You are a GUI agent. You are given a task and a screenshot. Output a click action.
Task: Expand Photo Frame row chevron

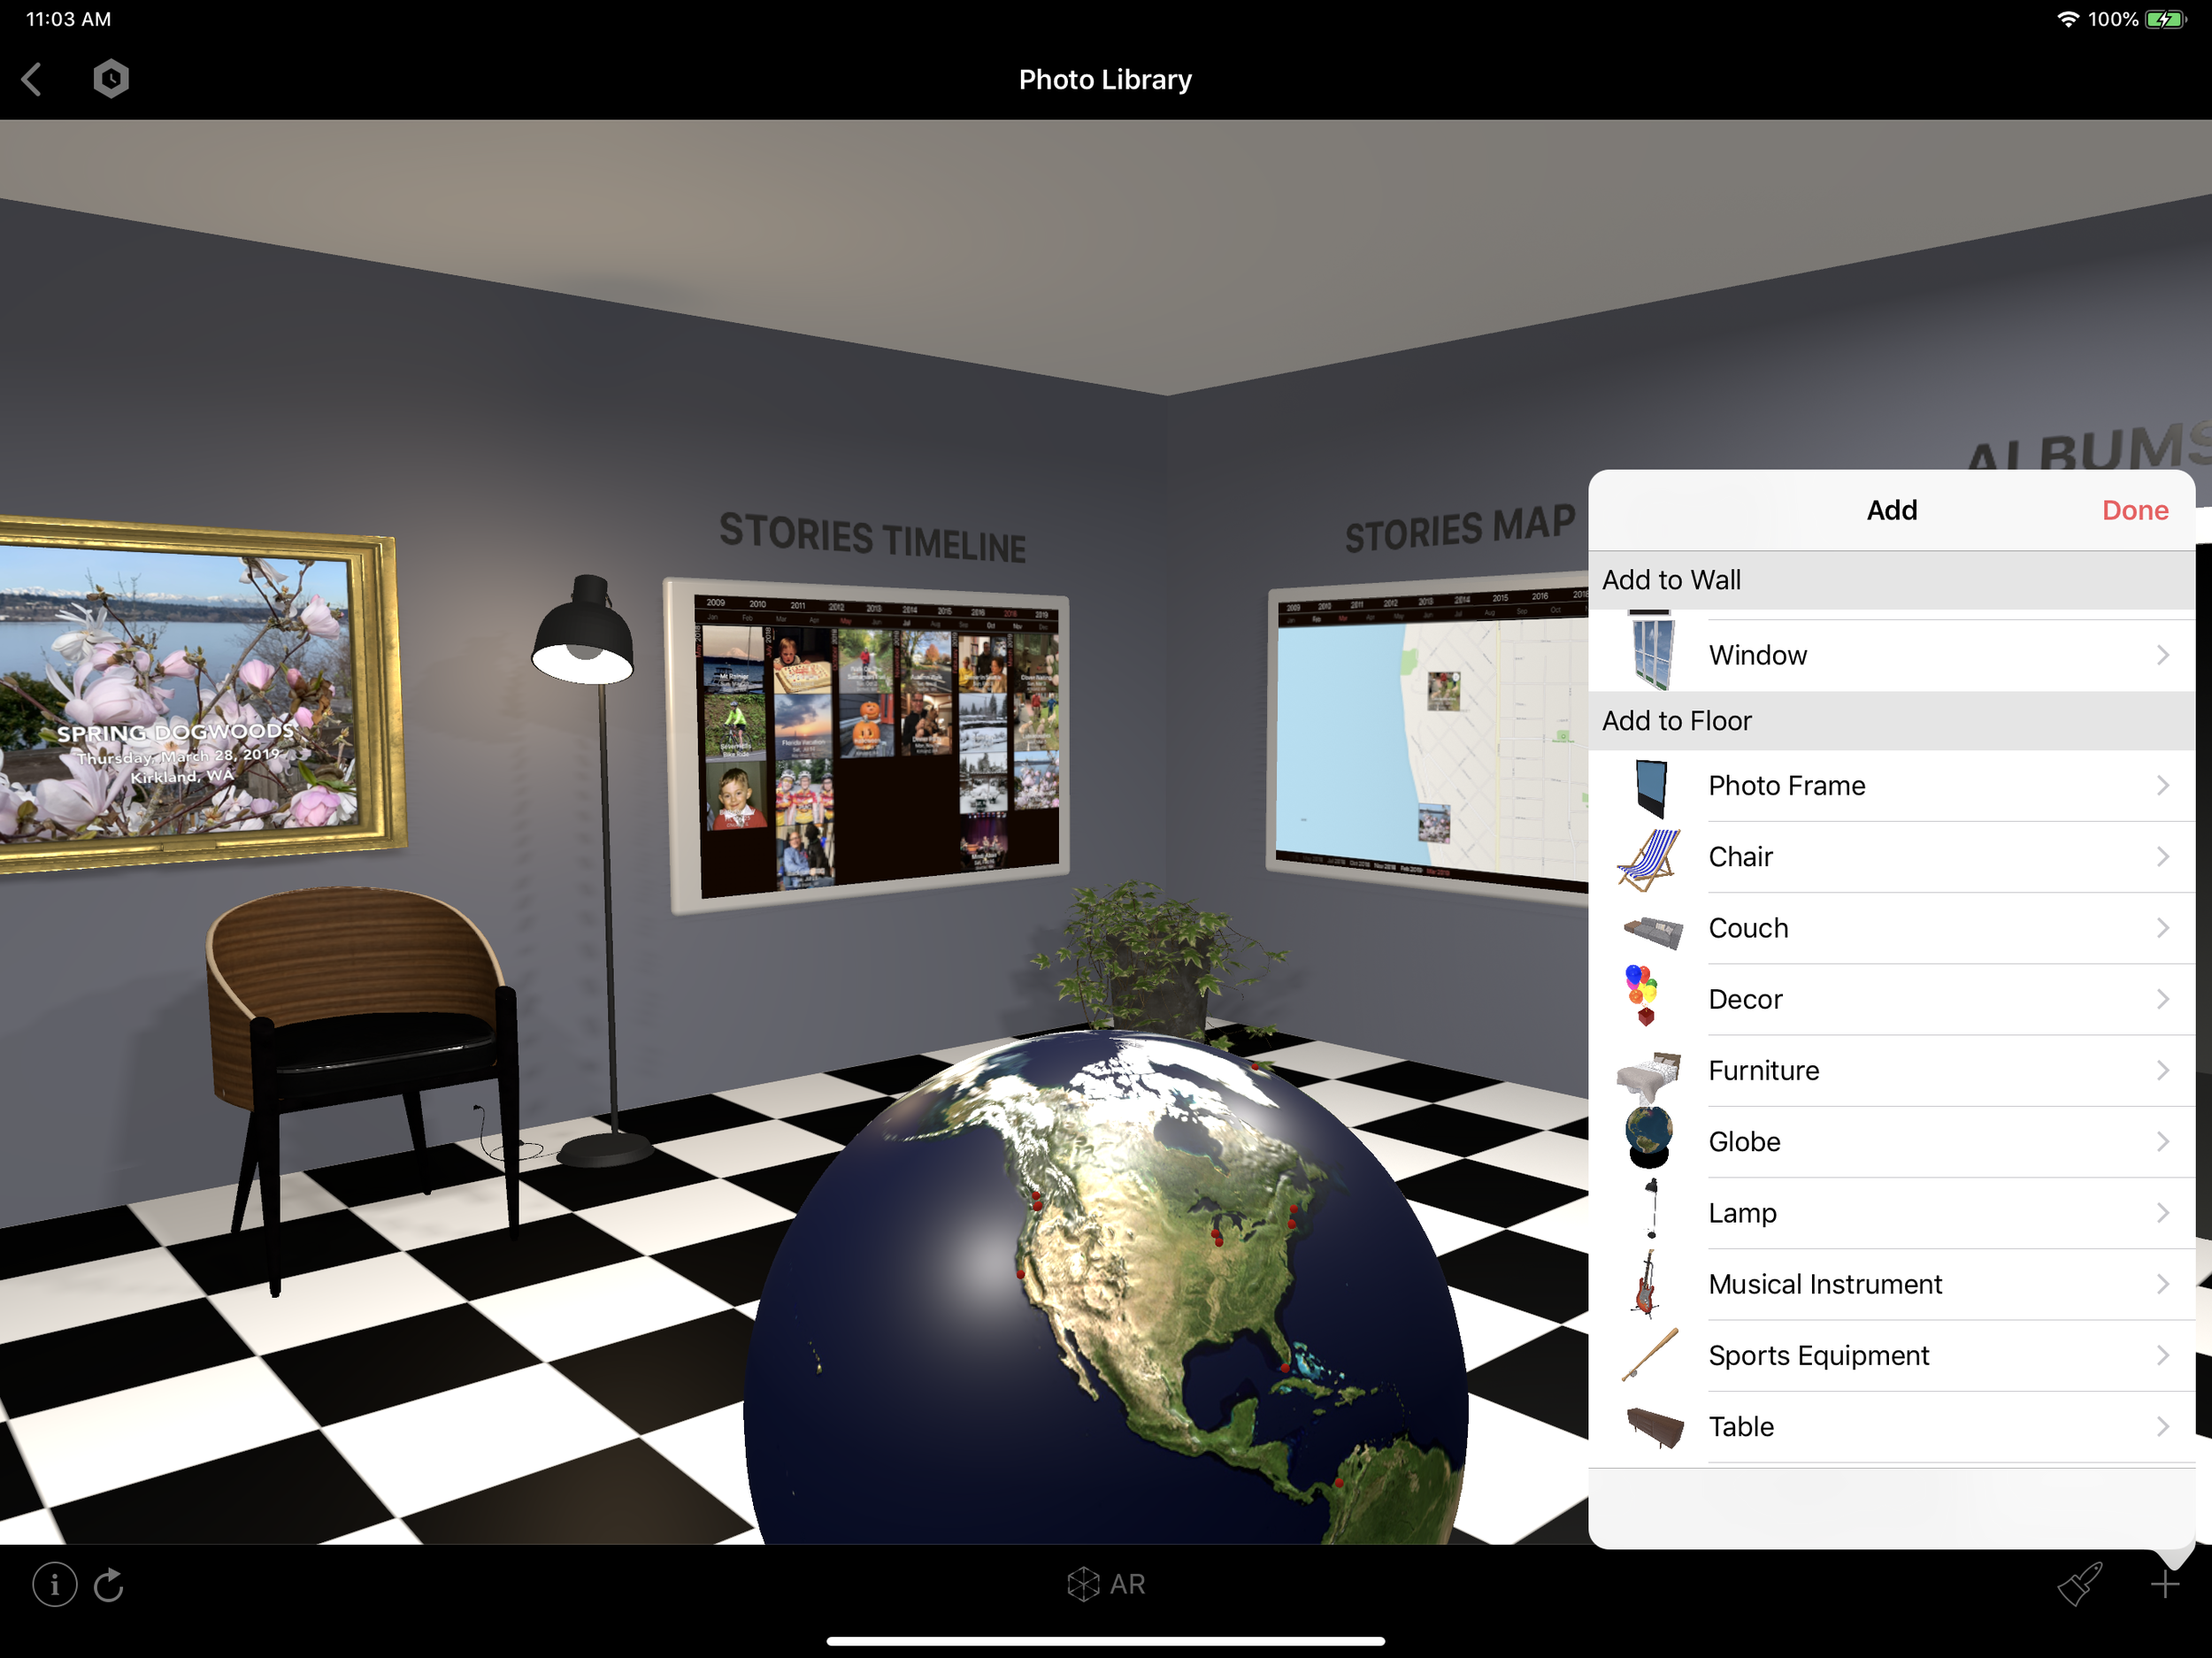tap(2162, 786)
